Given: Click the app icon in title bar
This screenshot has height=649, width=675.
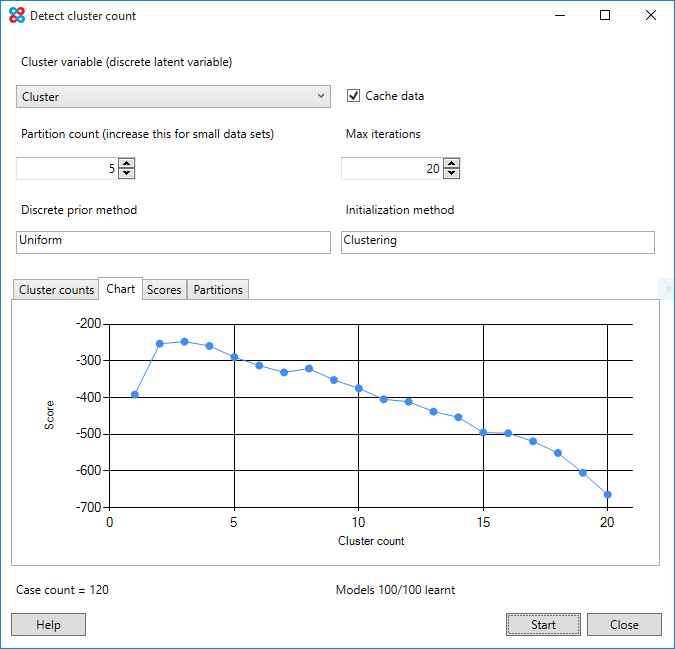Looking at the screenshot, I should [x=16, y=16].
